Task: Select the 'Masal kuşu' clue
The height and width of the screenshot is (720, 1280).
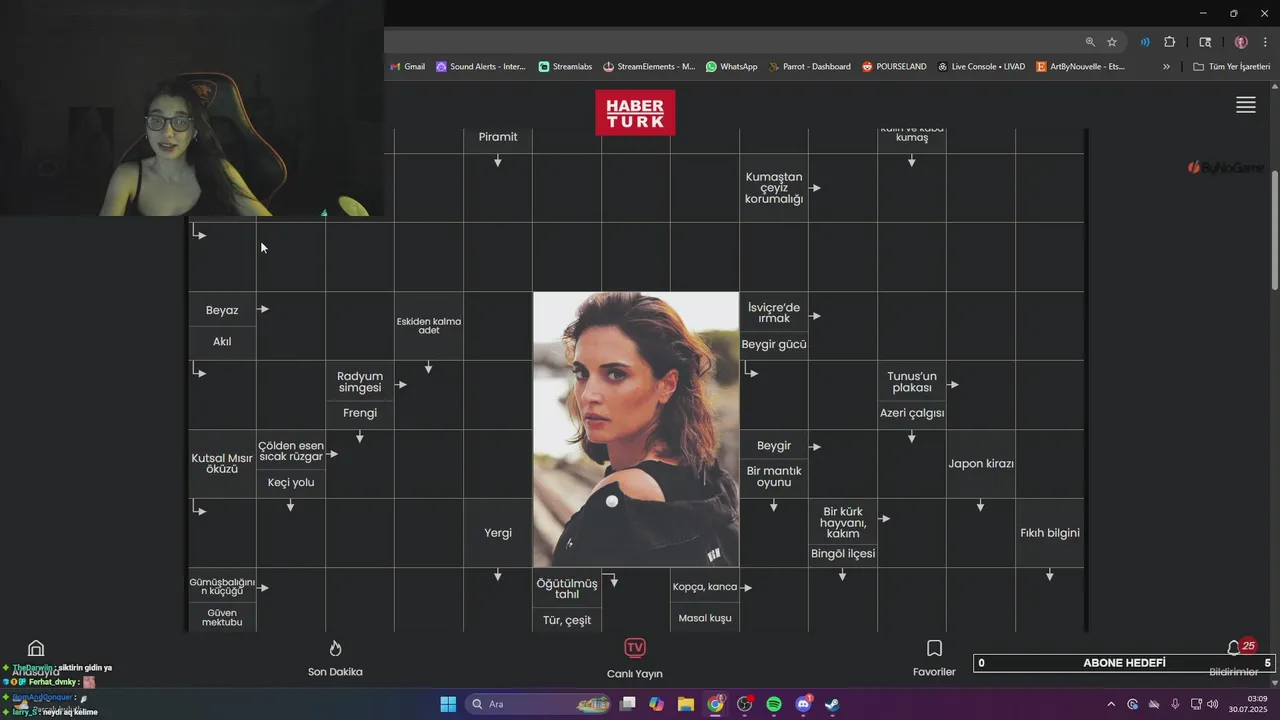Action: click(x=705, y=618)
